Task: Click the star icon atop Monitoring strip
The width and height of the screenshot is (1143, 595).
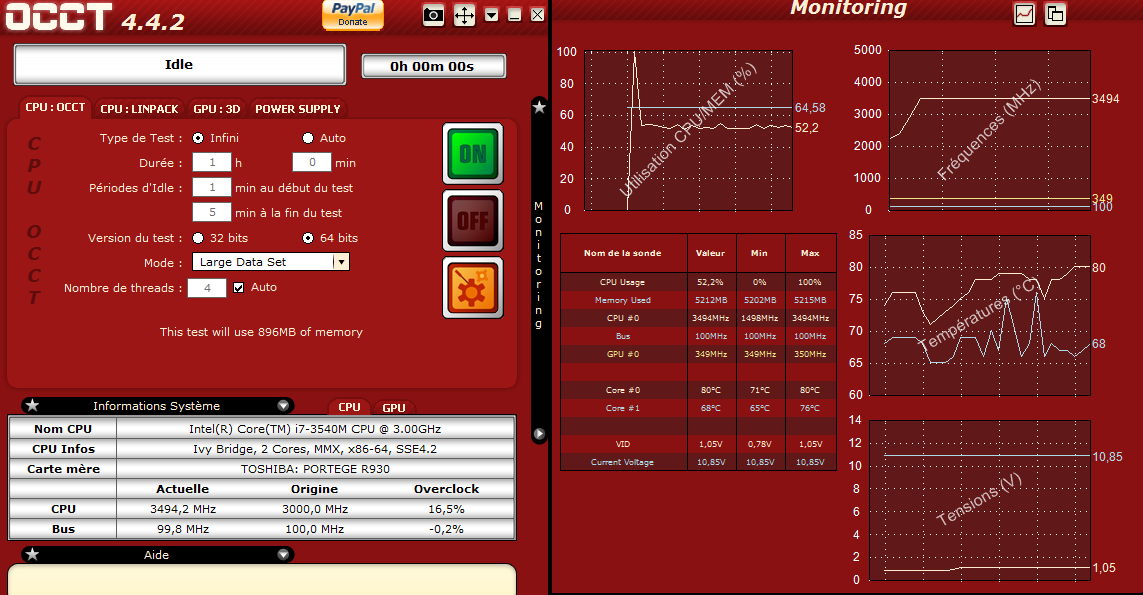Action: (x=539, y=107)
